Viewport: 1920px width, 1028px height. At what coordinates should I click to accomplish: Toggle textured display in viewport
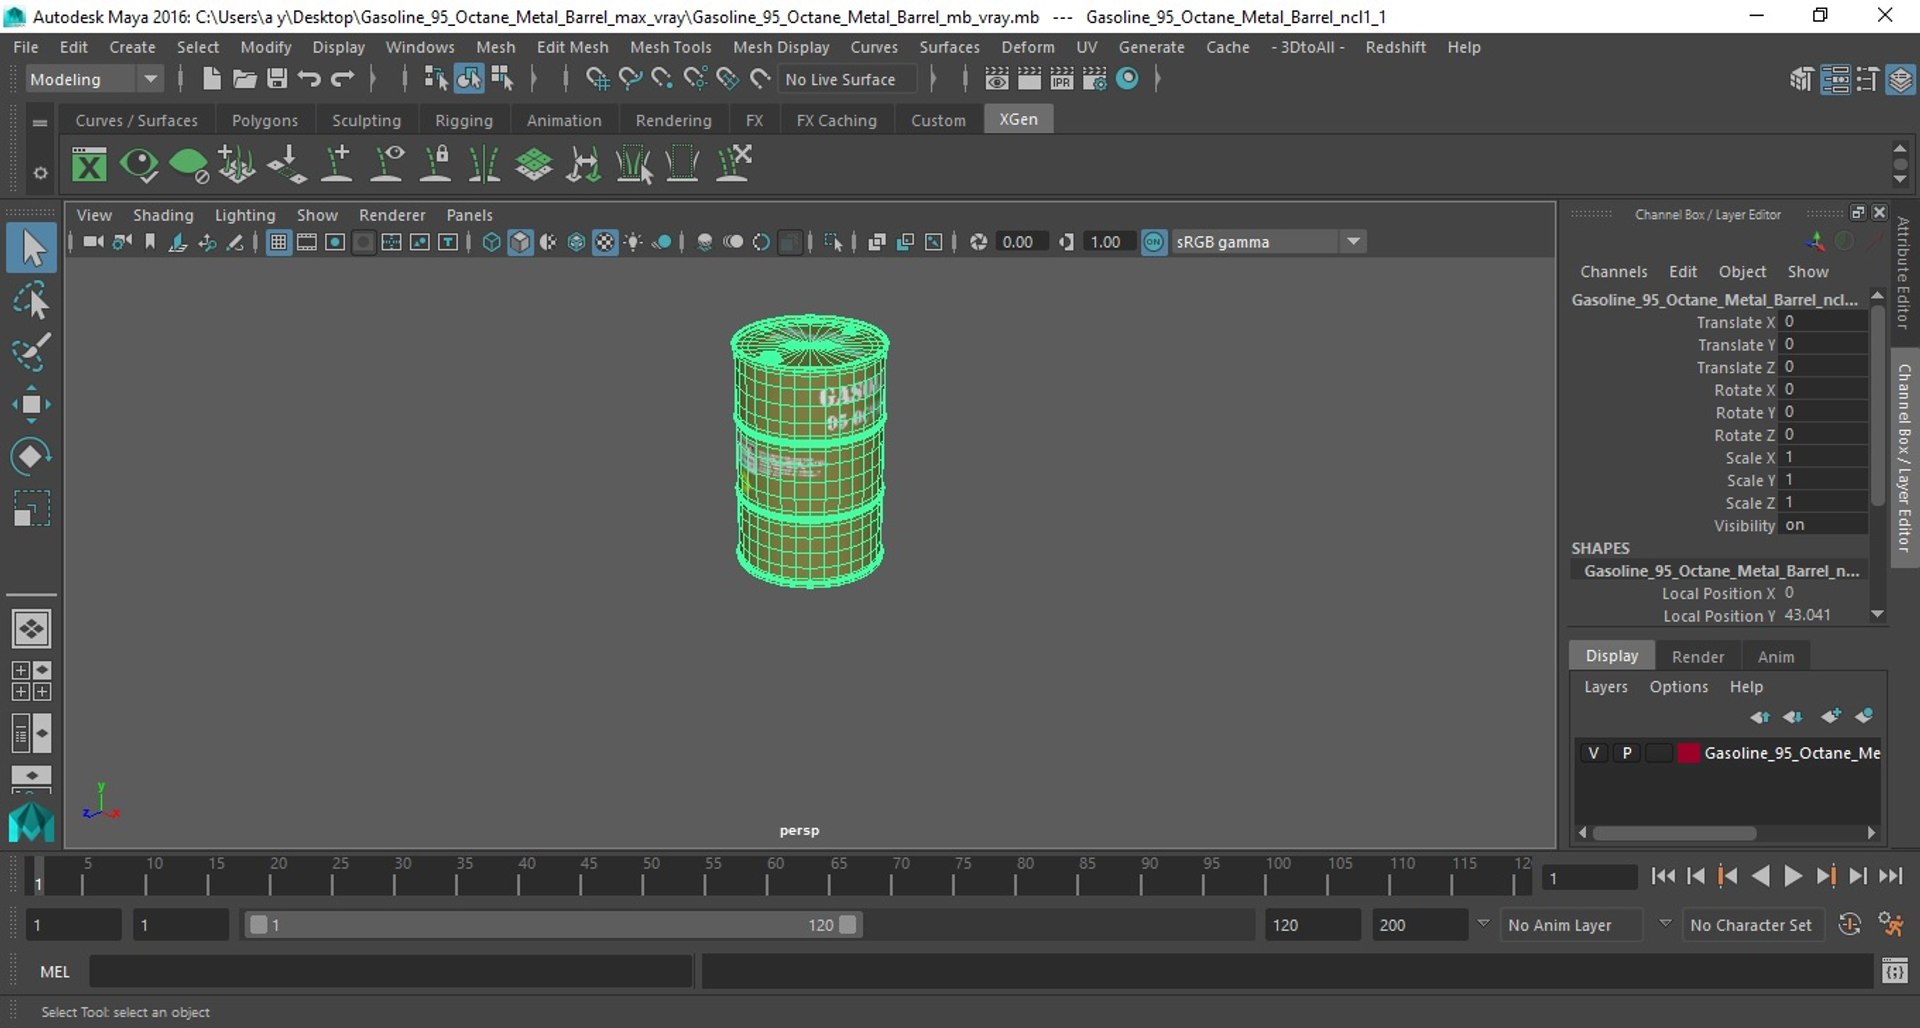point(605,242)
